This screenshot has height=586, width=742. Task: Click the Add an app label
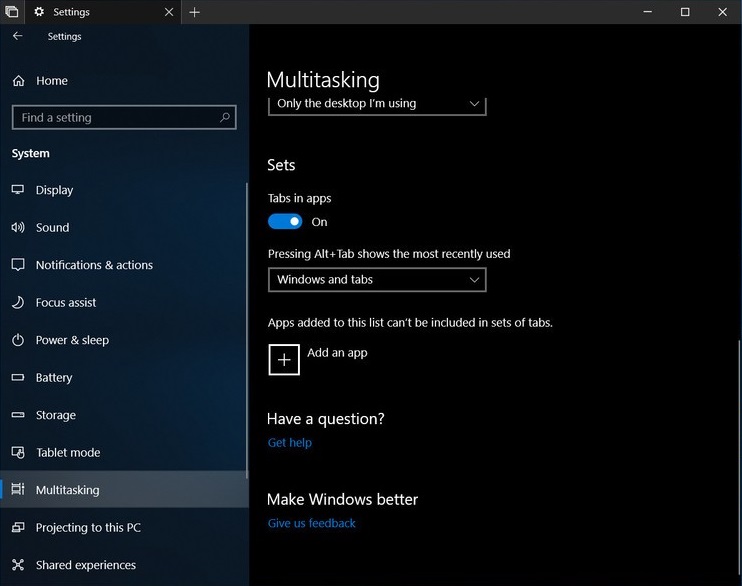tap(337, 353)
